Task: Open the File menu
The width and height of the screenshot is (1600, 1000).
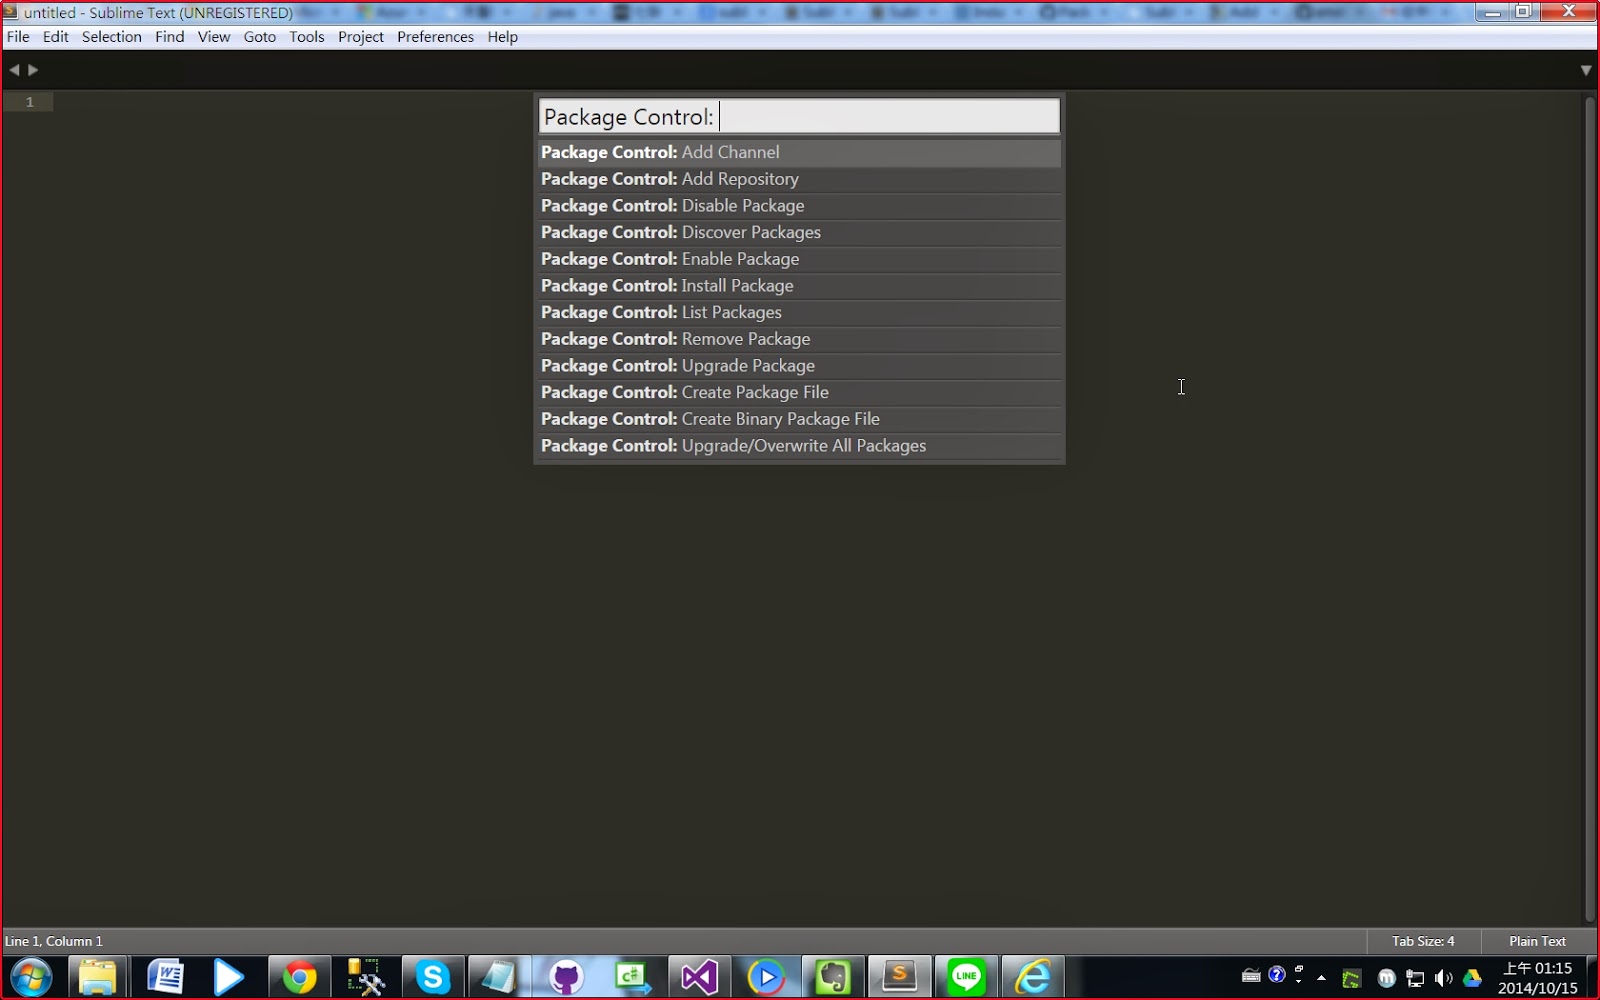Action: (x=18, y=37)
